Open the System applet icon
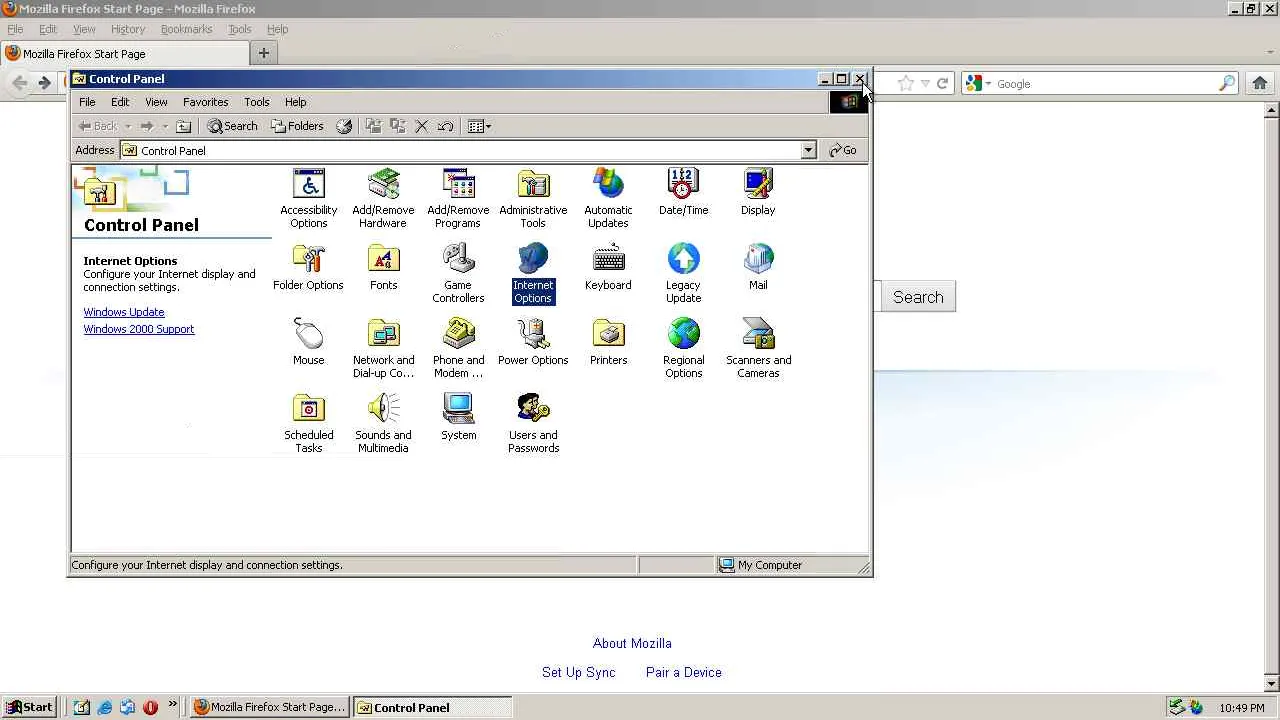Image resolution: width=1280 pixels, height=720 pixels. pyautogui.click(x=458, y=417)
